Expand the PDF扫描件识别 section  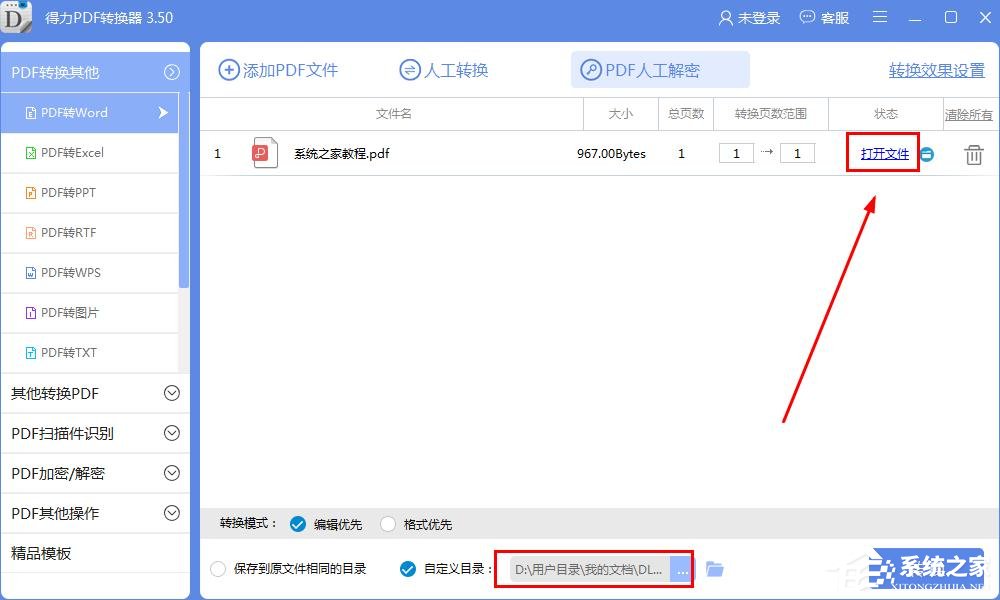point(95,433)
